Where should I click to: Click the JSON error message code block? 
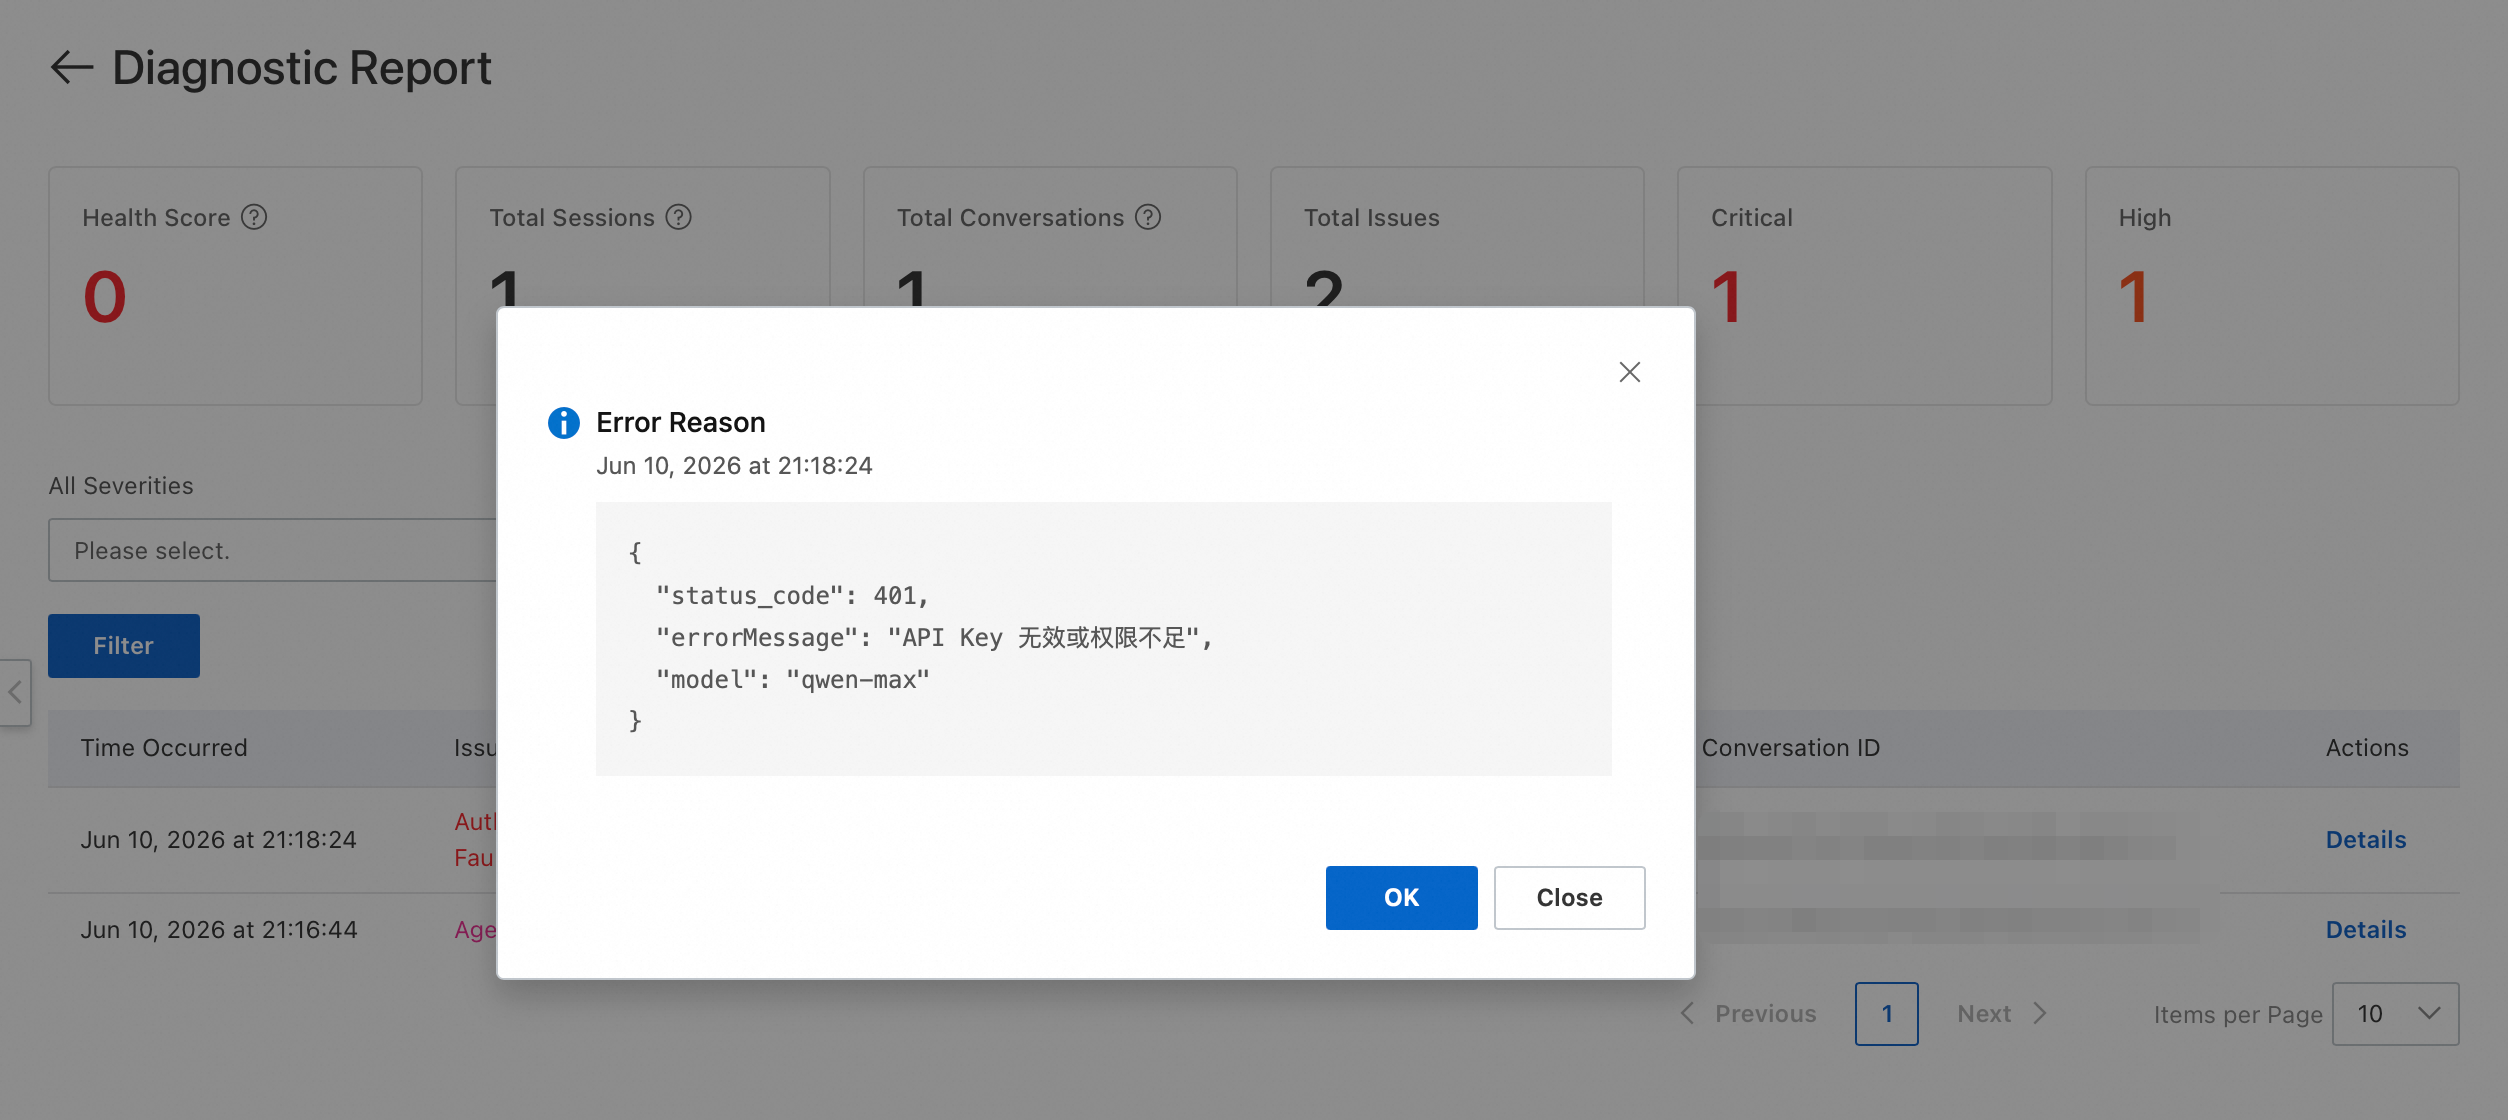[x=1104, y=639]
